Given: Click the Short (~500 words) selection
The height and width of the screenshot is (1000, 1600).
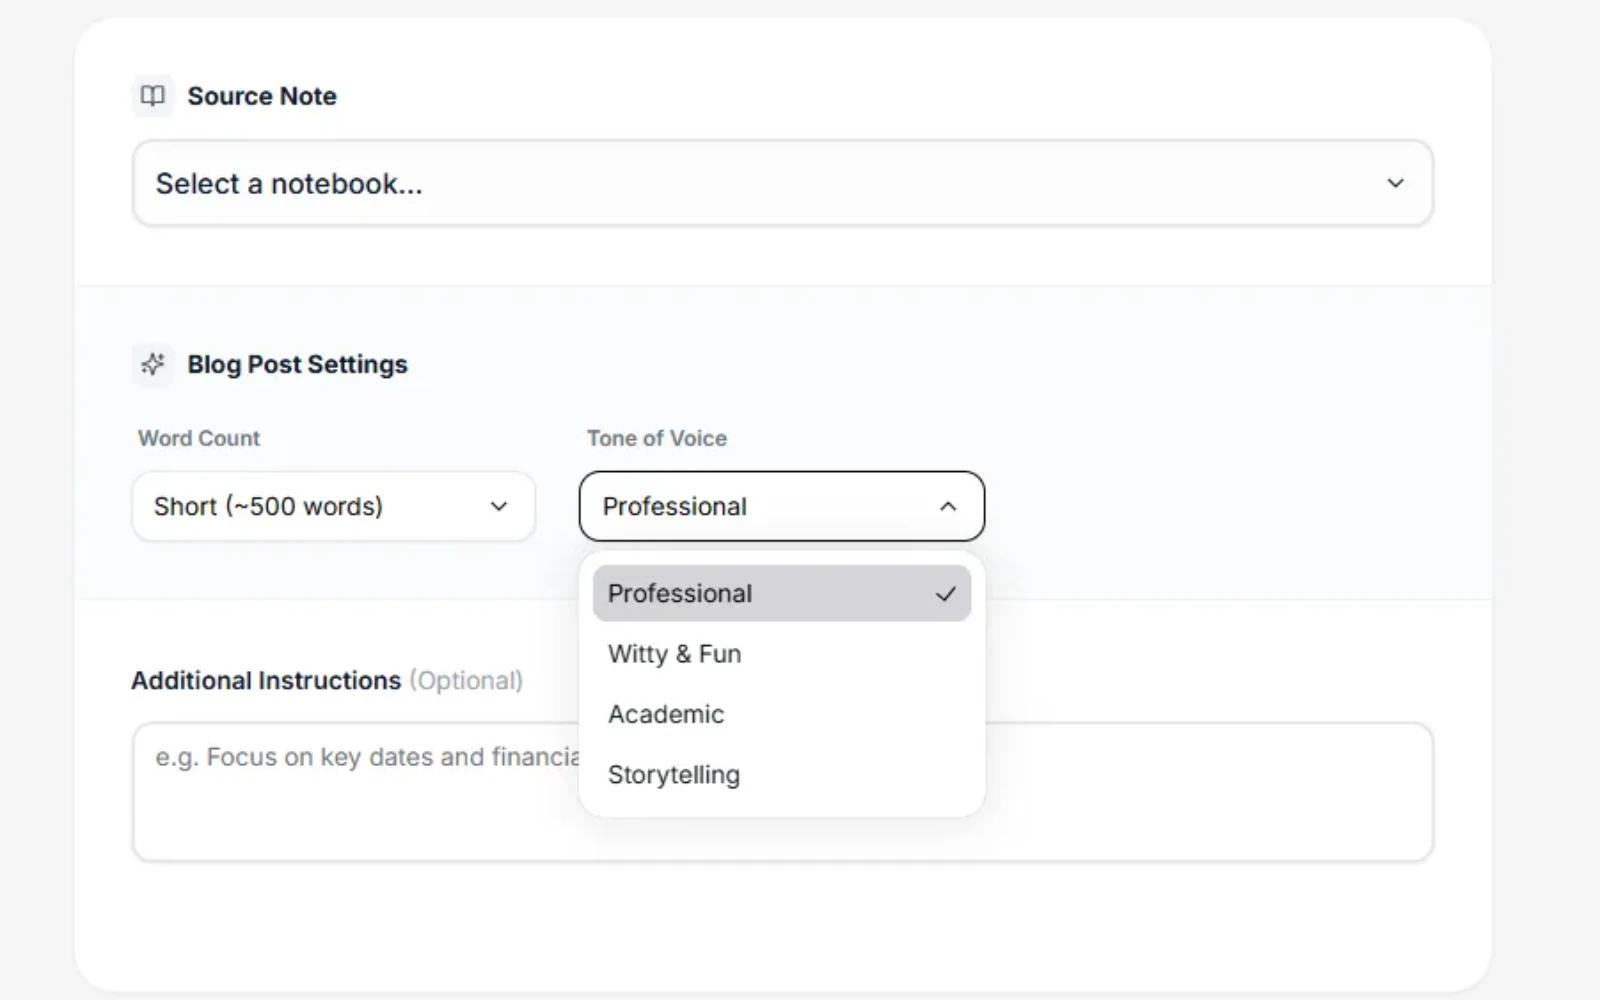Looking at the screenshot, I should click(x=267, y=506).
